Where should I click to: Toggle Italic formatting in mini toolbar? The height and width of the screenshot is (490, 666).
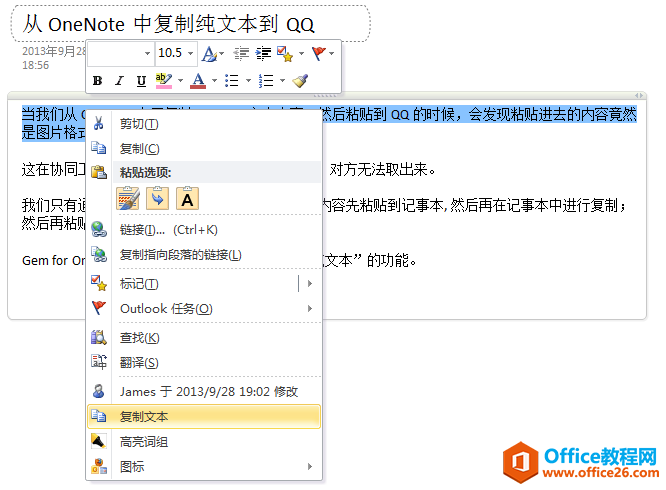120,81
